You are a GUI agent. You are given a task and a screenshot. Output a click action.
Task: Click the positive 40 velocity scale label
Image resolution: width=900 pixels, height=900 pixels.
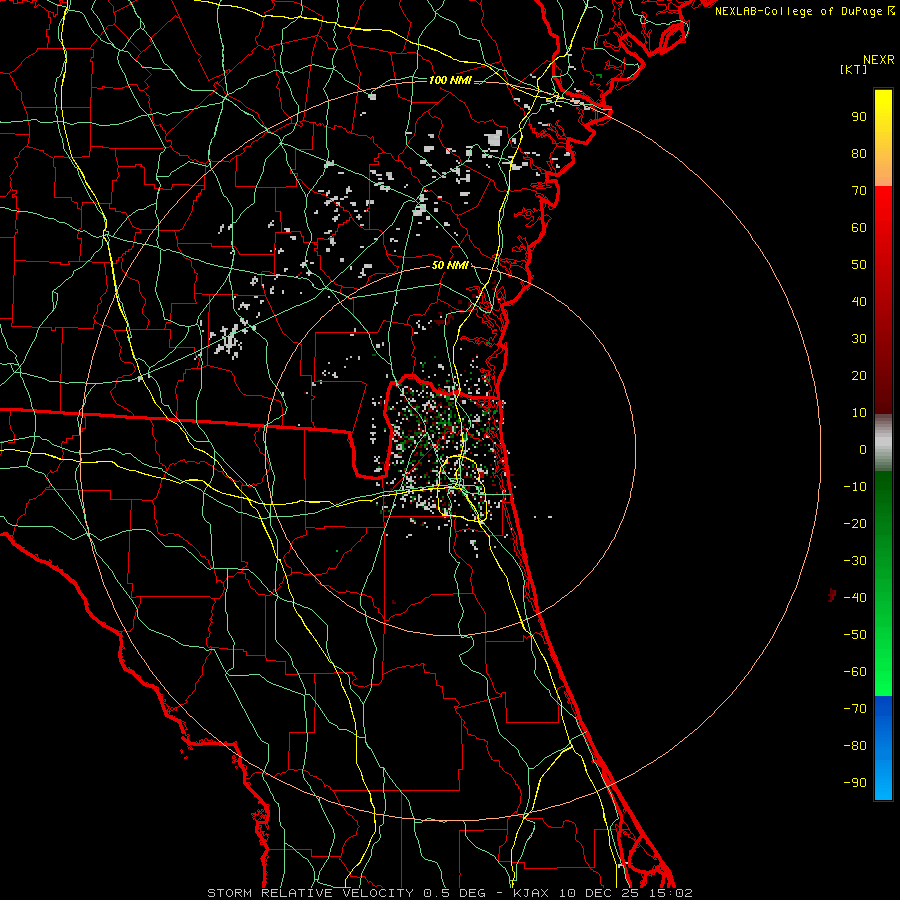coord(859,301)
